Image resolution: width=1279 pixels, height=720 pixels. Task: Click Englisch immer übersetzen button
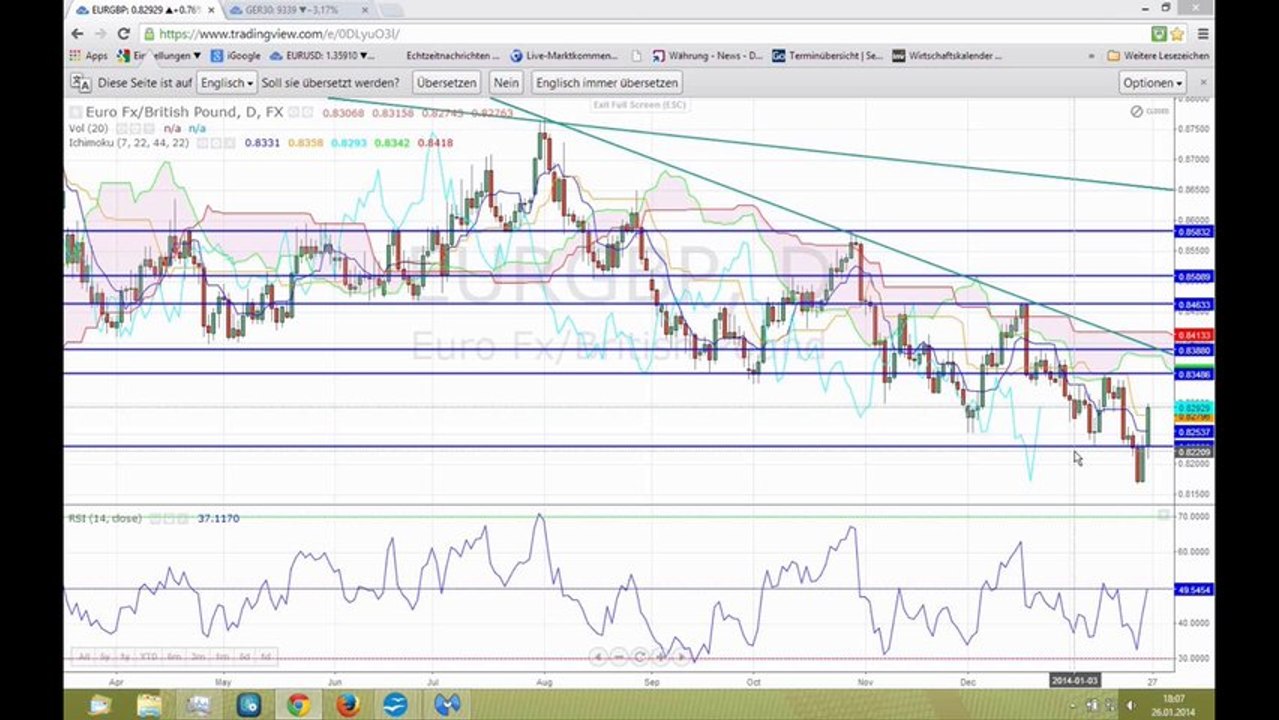coord(606,83)
